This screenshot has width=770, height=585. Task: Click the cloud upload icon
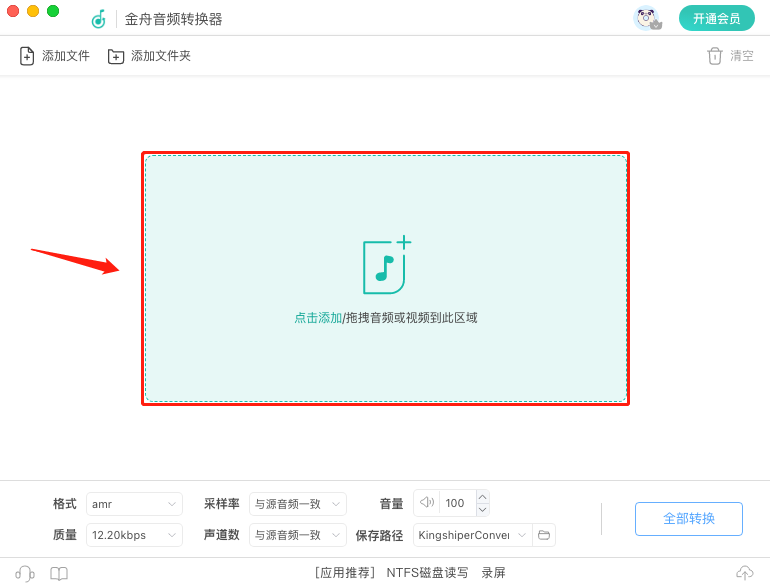pos(744,573)
